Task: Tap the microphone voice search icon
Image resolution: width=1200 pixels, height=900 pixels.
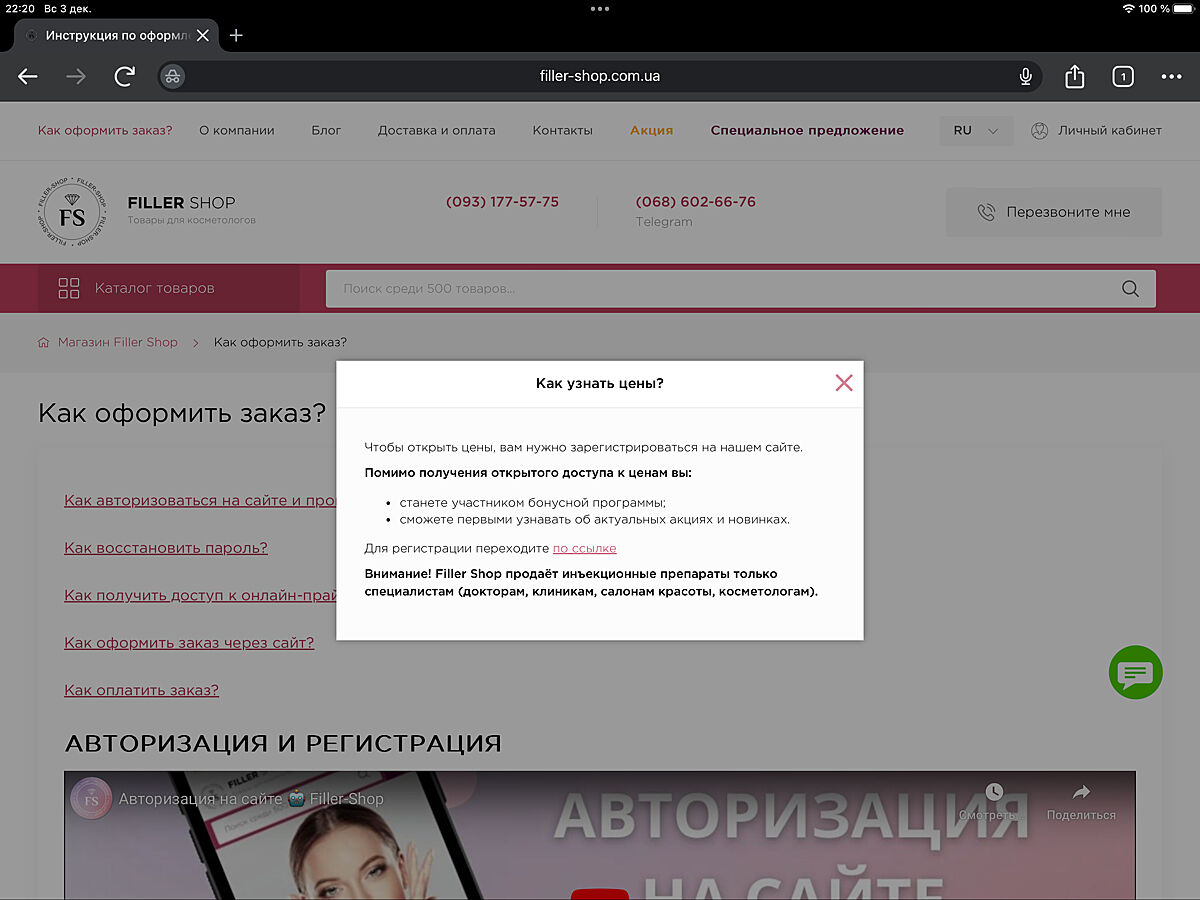Action: [x=1025, y=77]
